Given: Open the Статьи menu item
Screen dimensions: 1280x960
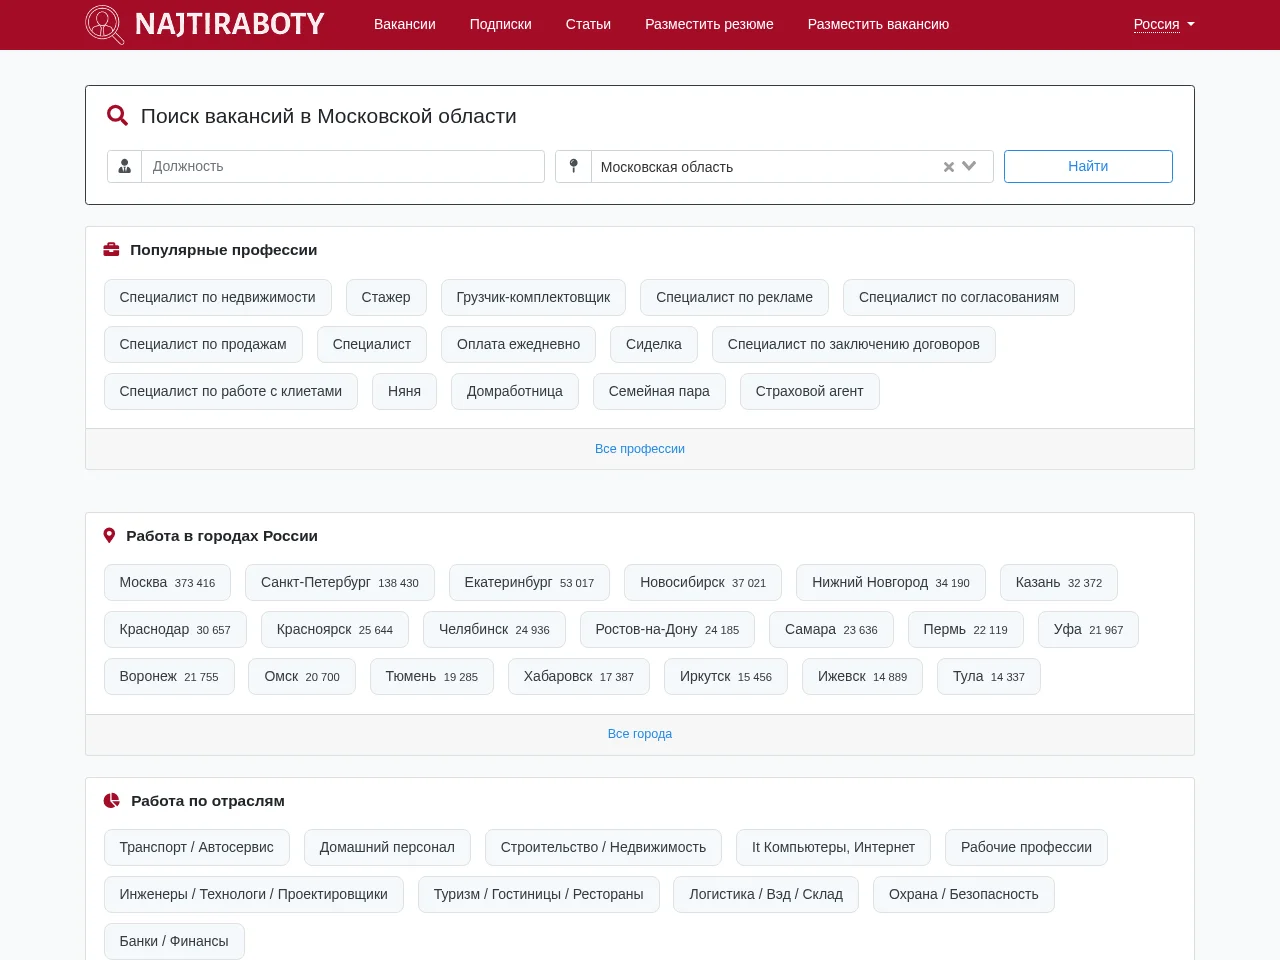Looking at the screenshot, I should [x=588, y=24].
